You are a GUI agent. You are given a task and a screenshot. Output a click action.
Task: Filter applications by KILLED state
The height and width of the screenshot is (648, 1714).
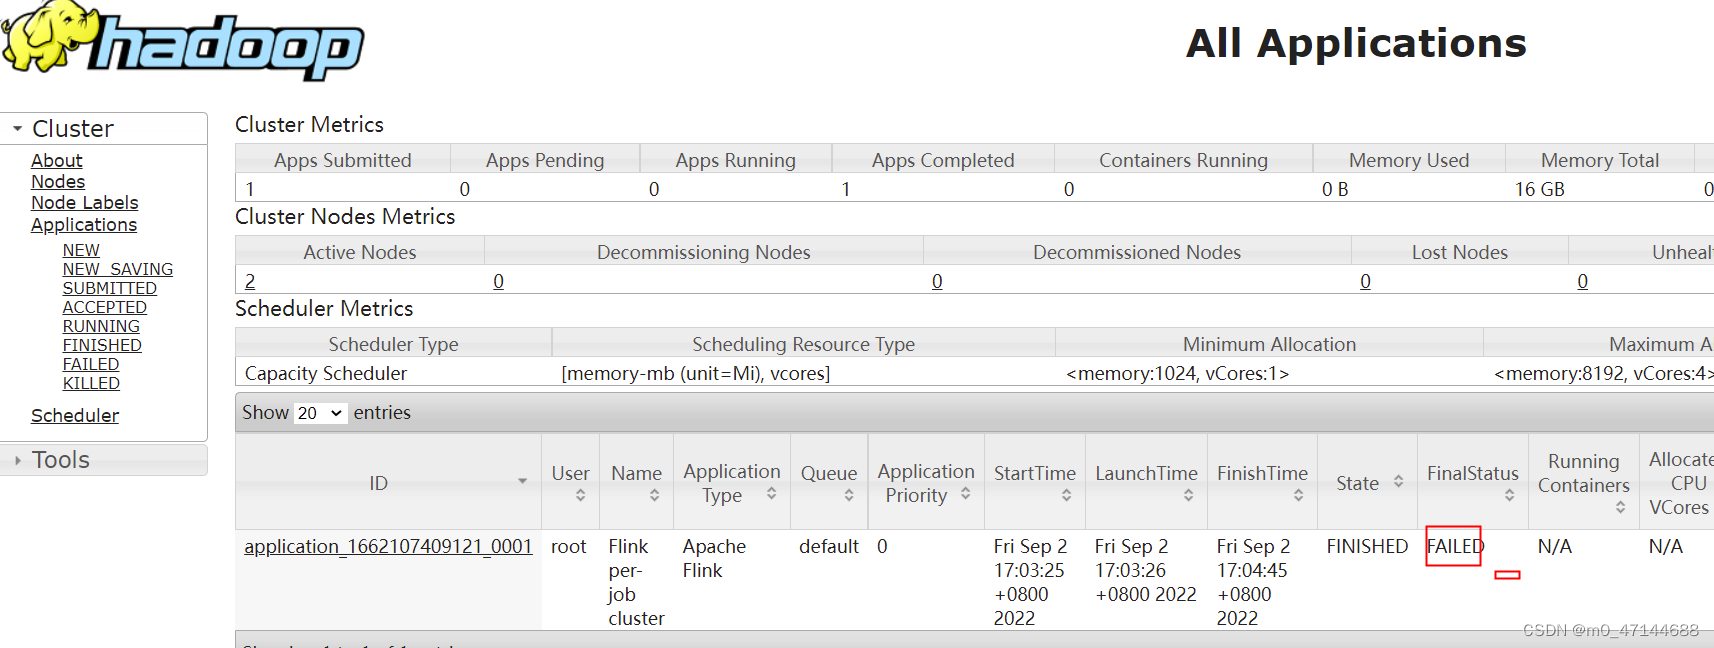click(x=91, y=383)
